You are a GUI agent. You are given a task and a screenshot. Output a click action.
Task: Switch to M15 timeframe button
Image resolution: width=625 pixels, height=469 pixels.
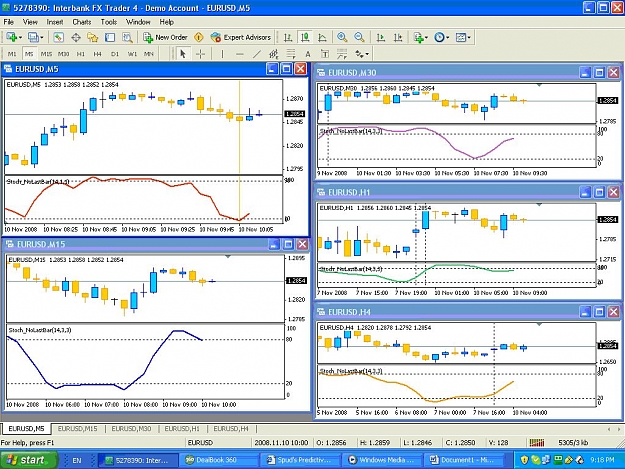pos(46,53)
